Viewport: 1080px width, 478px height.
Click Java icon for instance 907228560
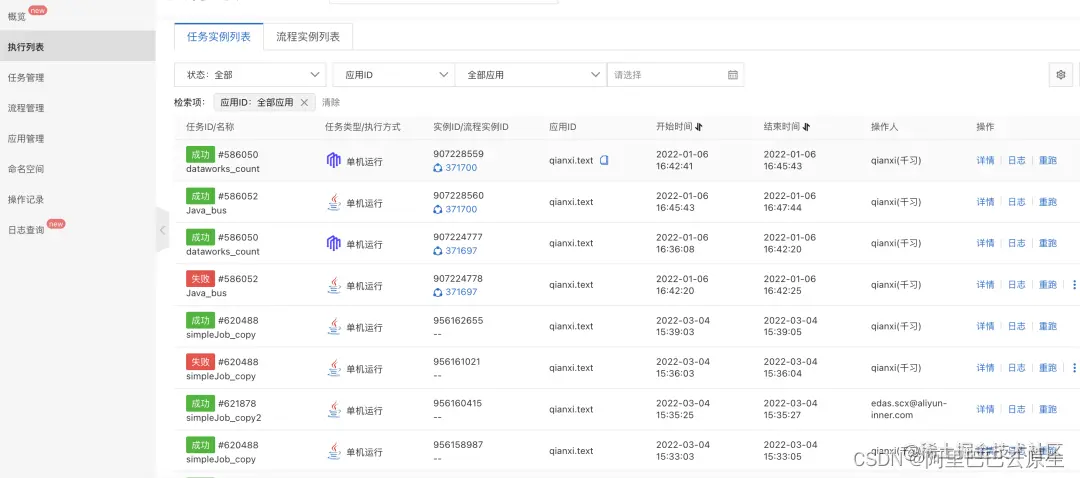coord(334,202)
